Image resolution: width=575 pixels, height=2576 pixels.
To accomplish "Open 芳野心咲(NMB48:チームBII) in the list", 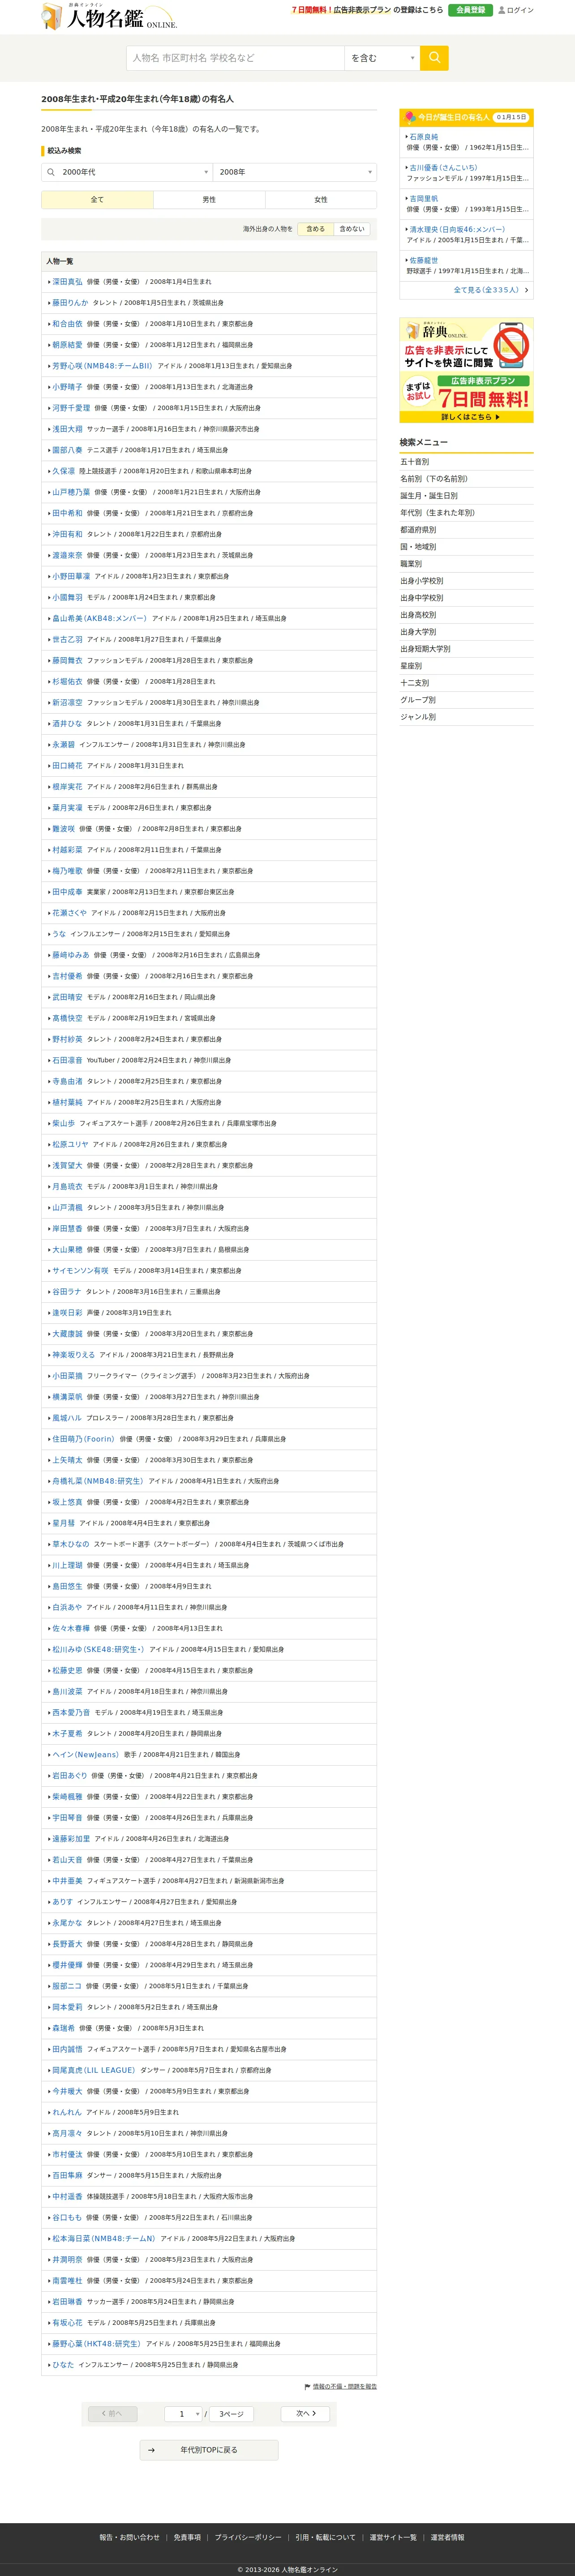I will (102, 366).
